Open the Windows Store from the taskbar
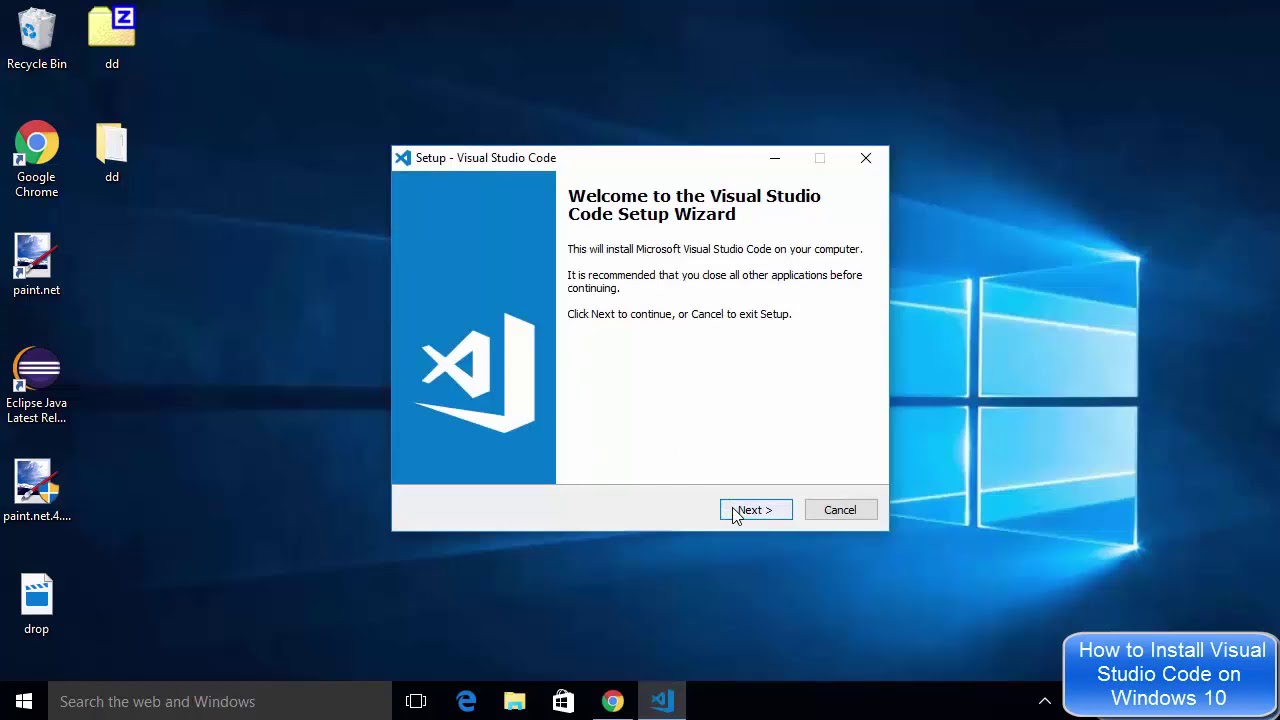This screenshot has width=1280, height=720. coord(564,701)
